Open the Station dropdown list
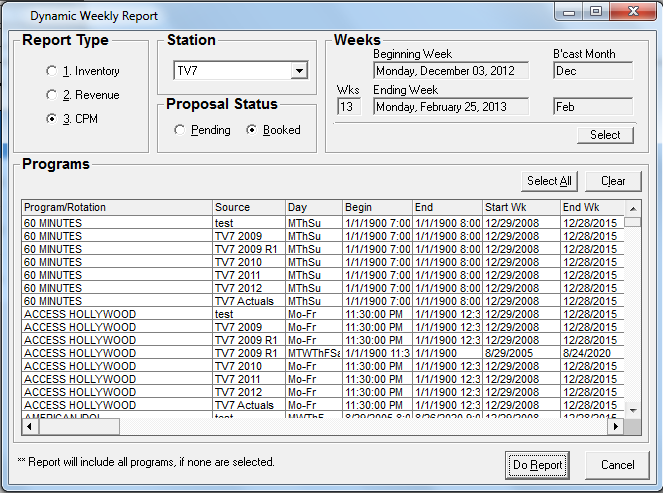This screenshot has width=663, height=493. point(298,71)
